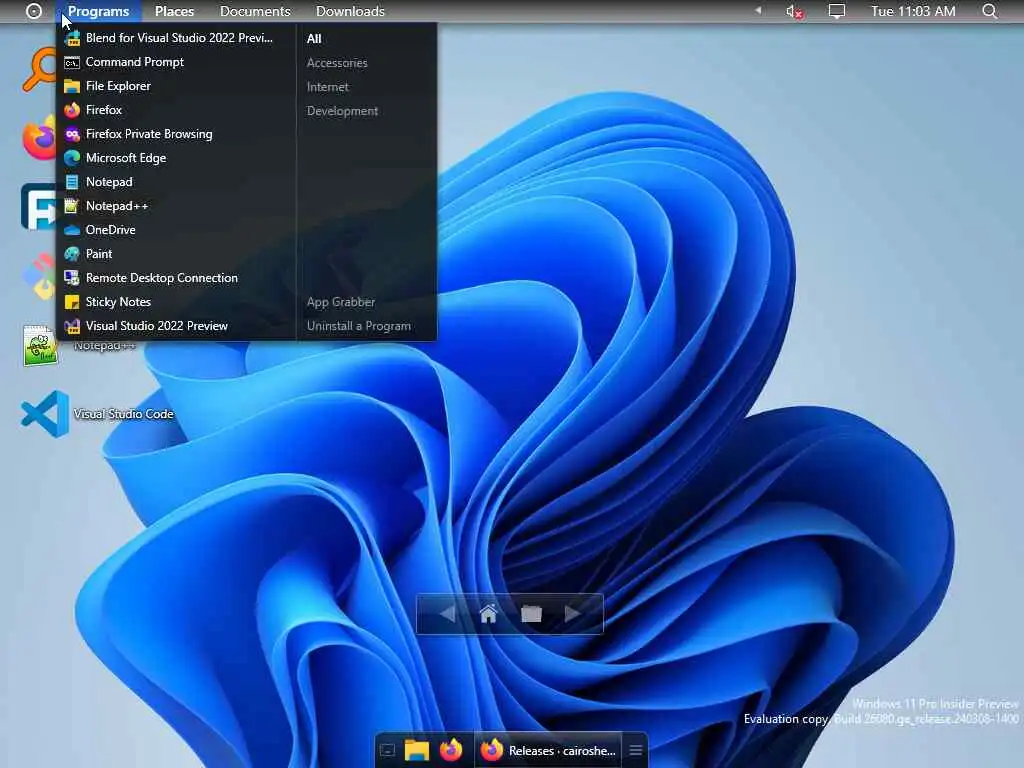This screenshot has width=1024, height=768.
Task: Click the Notepad++ text in menu
Action: click(117, 206)
